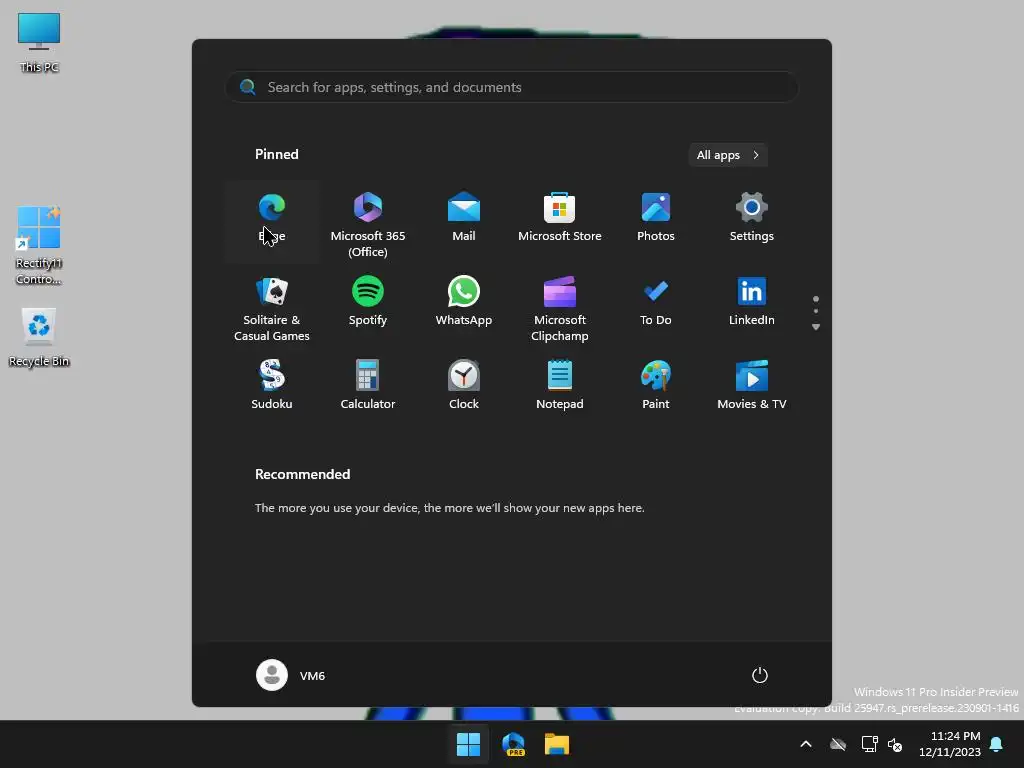Open Spotify
1024x768 pixels.
(368, 306)
